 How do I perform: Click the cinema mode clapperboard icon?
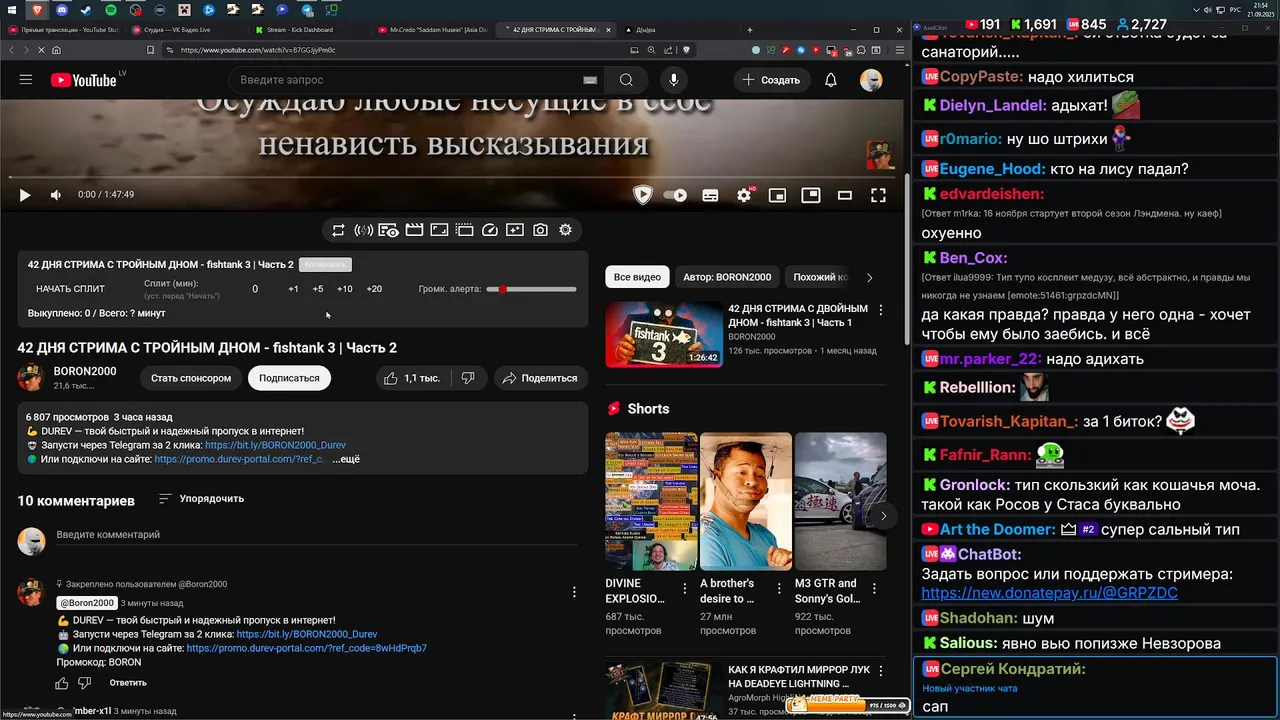pyautogui.click(x=414, y=230)
